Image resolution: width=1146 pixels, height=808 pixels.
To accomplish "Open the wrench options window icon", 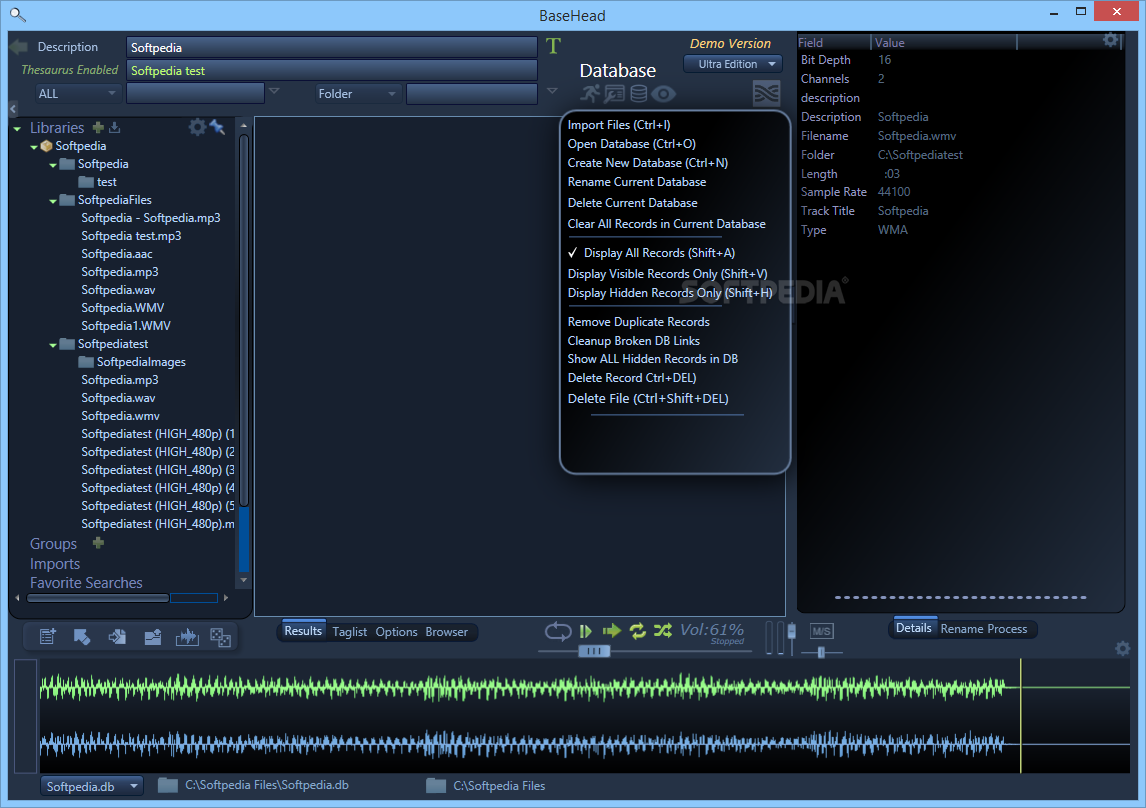I will coord(614,94).
